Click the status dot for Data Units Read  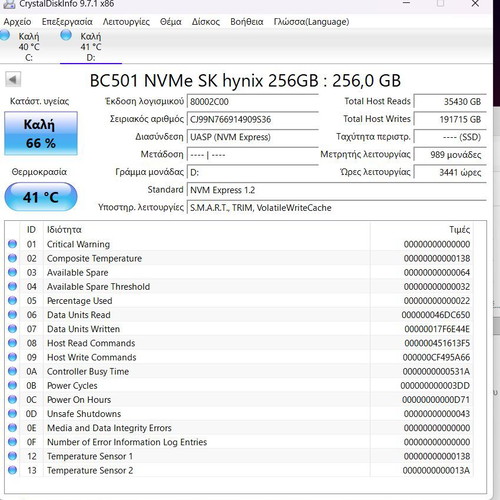[12, 315]
